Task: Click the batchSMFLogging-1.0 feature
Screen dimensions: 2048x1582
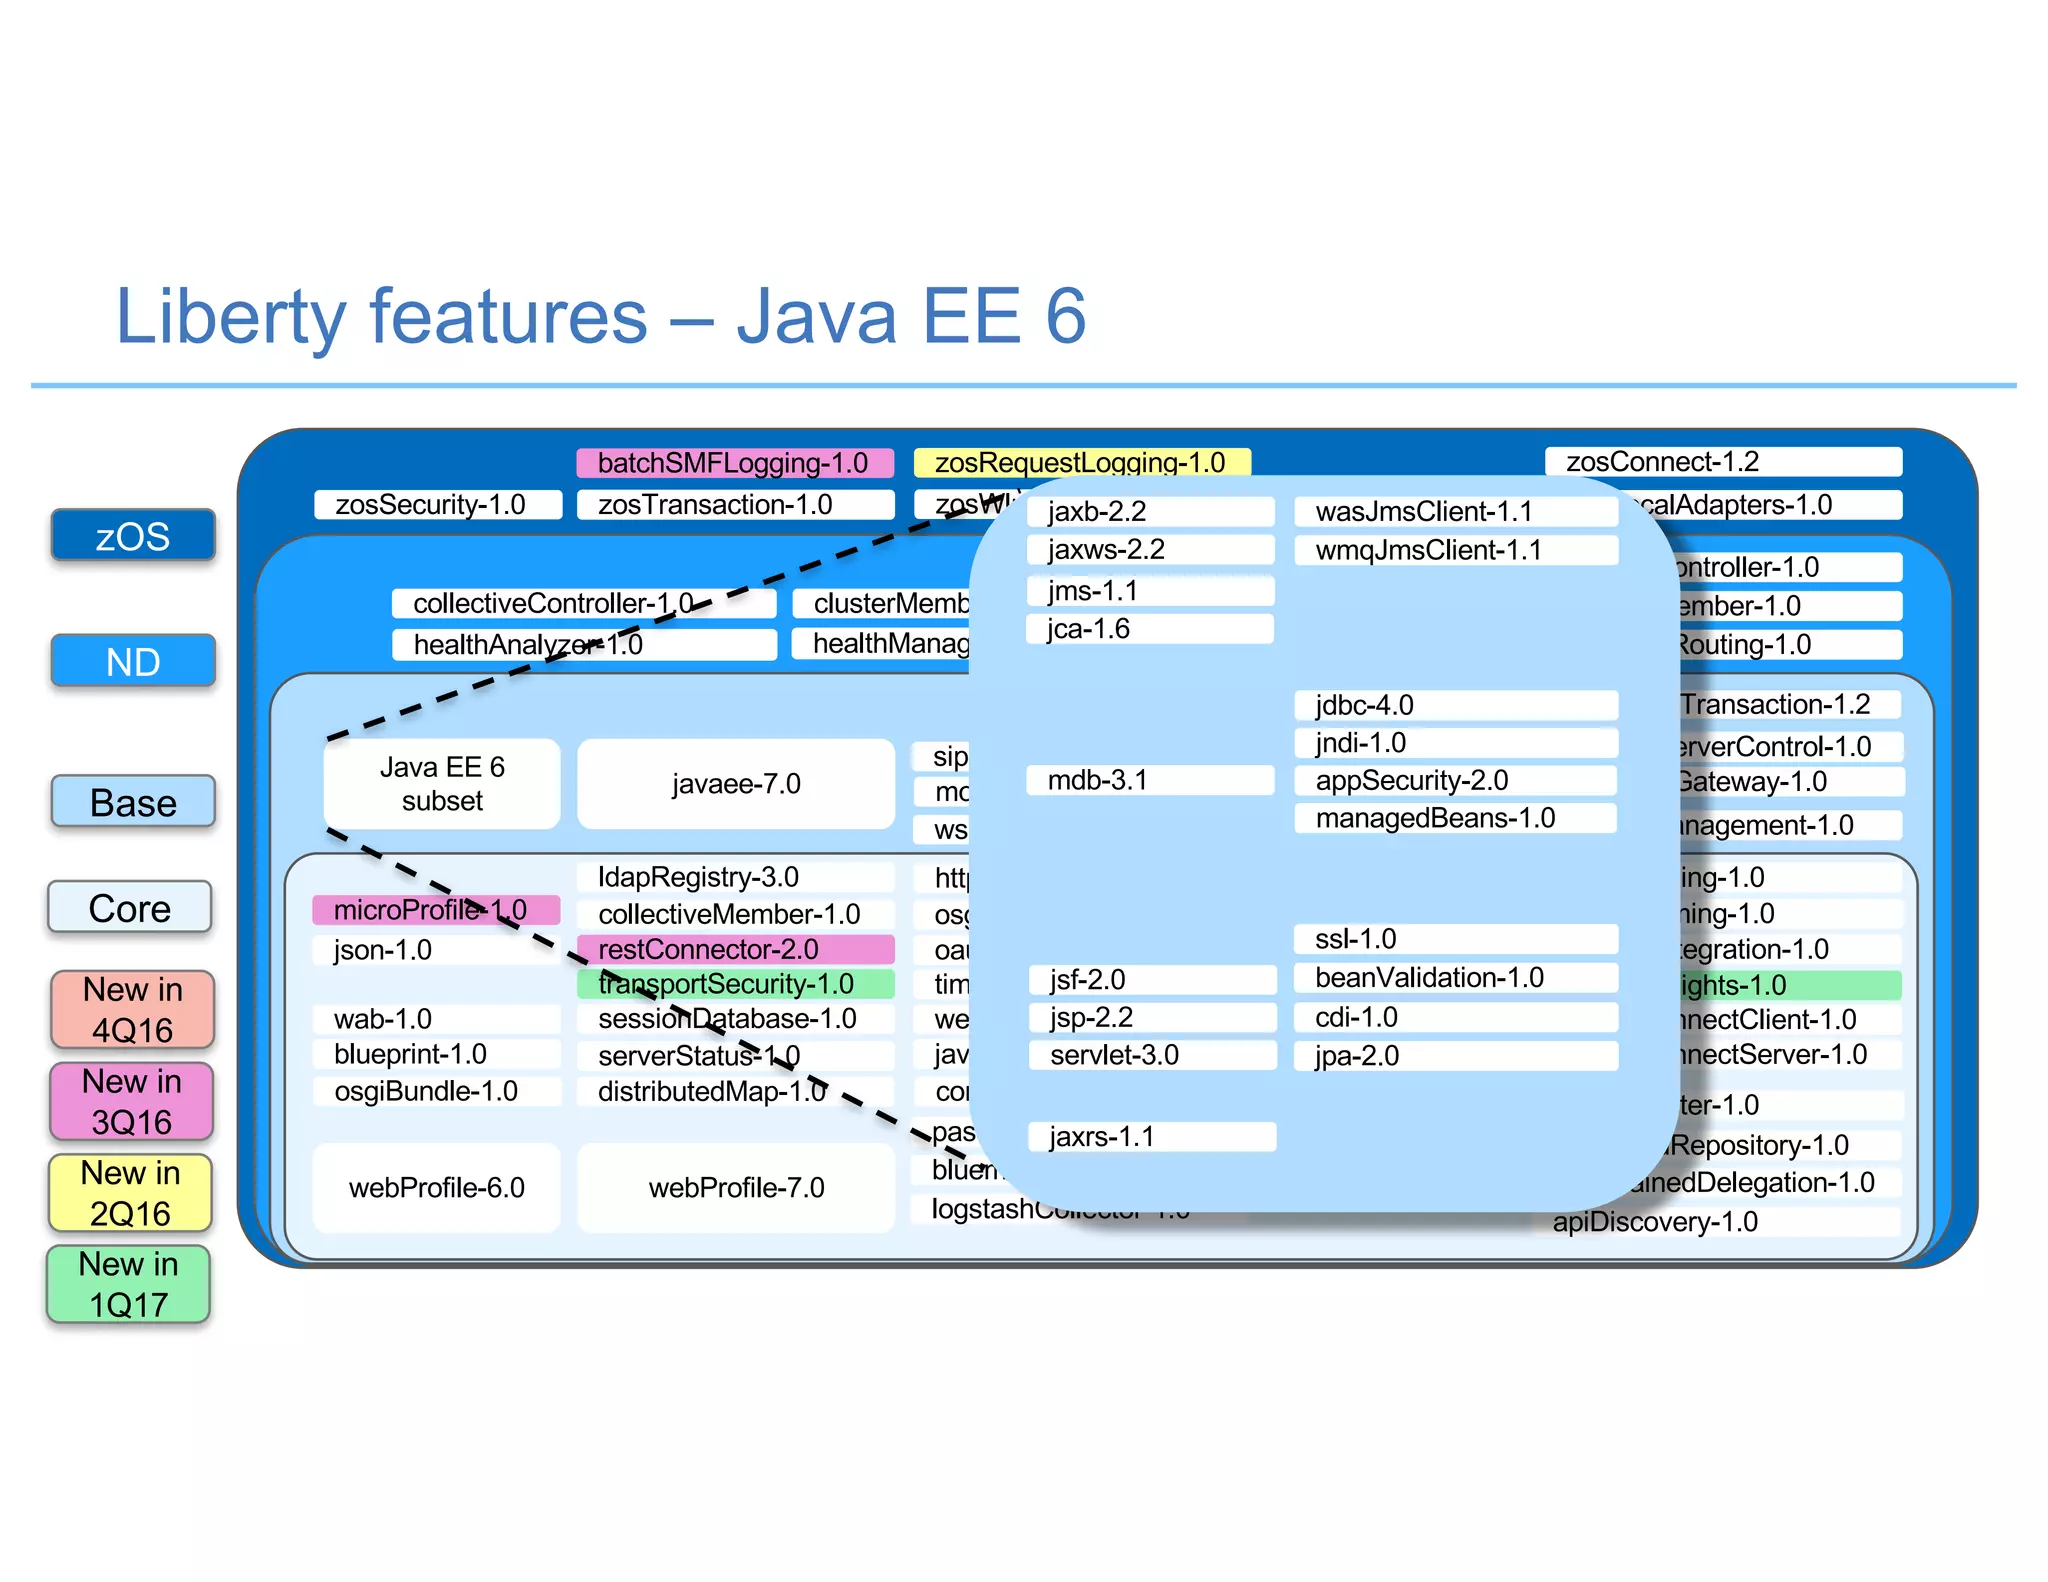Action: pos(734,463)
